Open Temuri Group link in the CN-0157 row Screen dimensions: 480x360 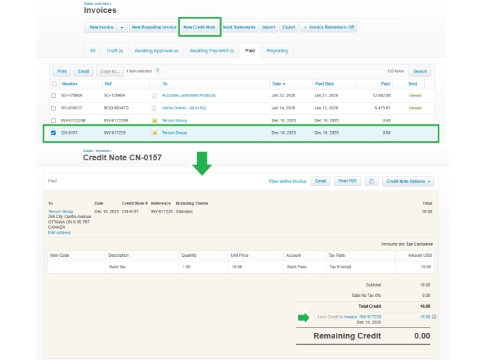point(174,133)
